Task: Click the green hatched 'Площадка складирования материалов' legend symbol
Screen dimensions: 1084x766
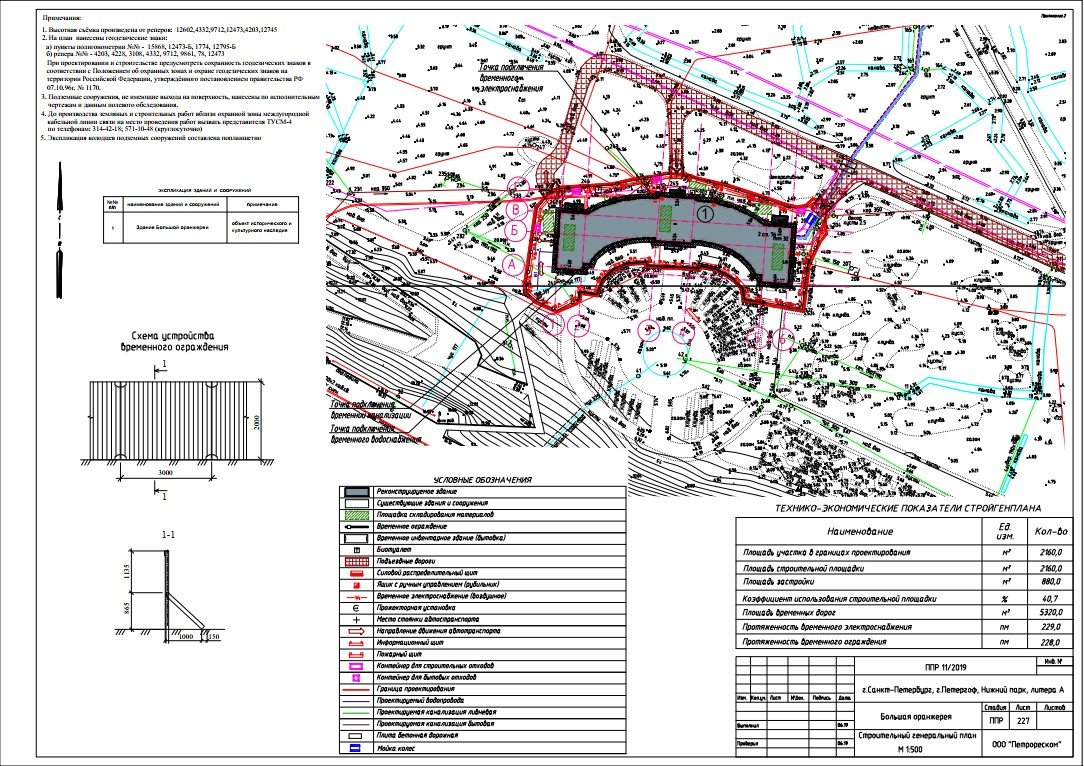Action: coord(356,515)
